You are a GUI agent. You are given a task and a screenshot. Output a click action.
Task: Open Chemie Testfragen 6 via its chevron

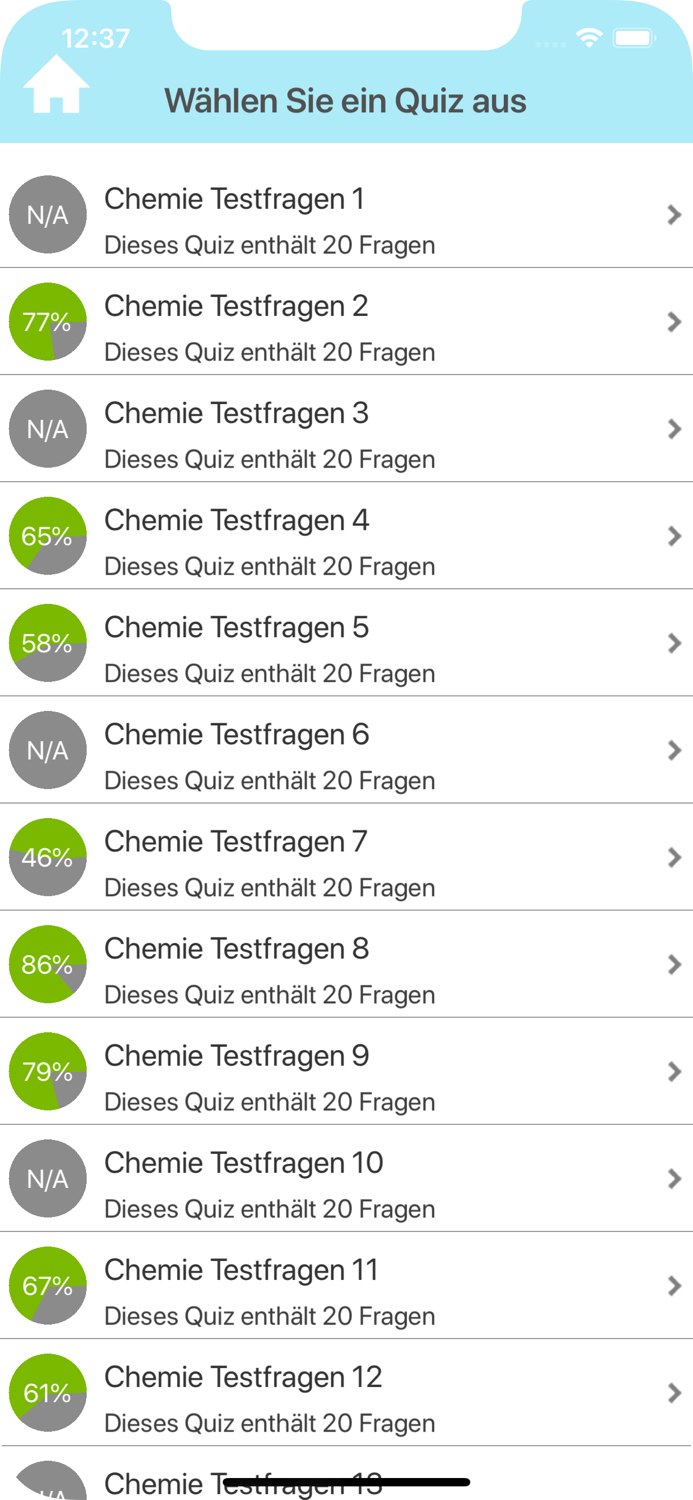click(675, 750)
